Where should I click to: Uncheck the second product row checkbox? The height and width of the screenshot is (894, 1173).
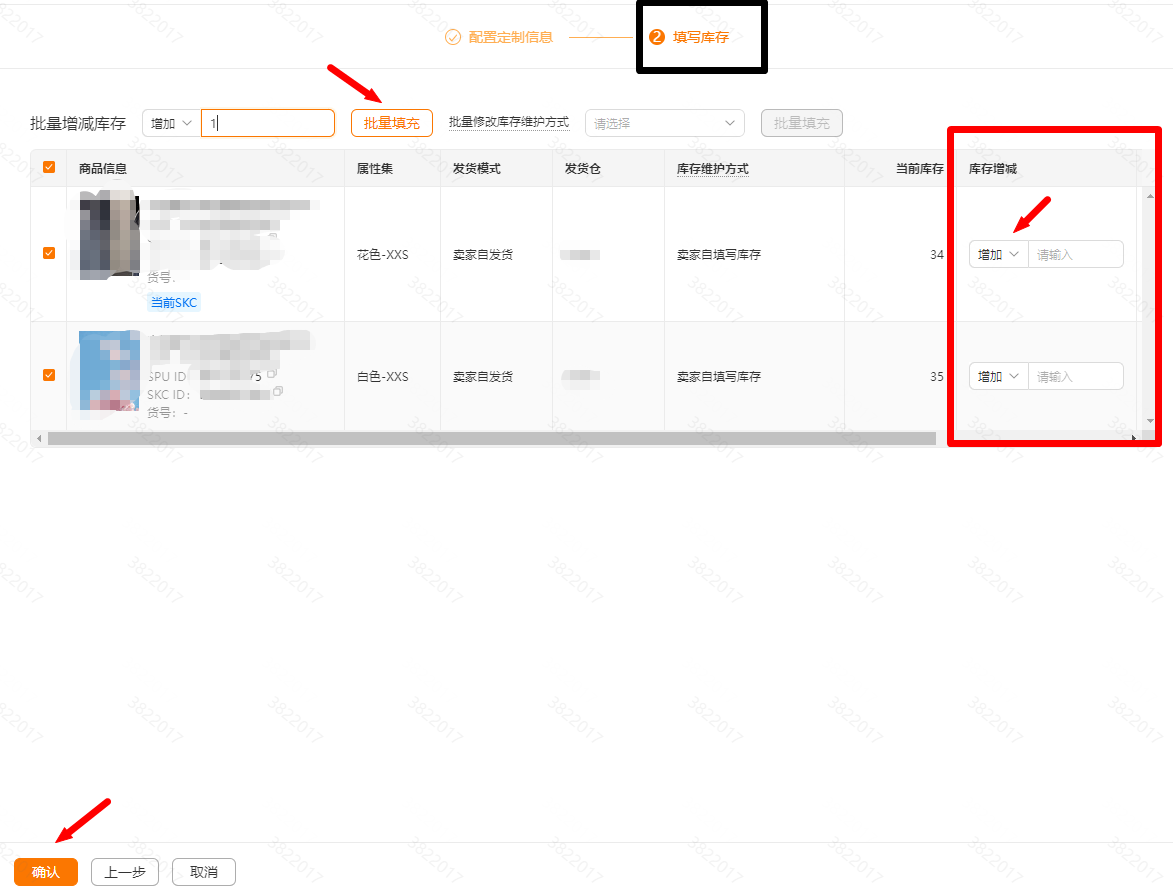[x=48, y=375]
